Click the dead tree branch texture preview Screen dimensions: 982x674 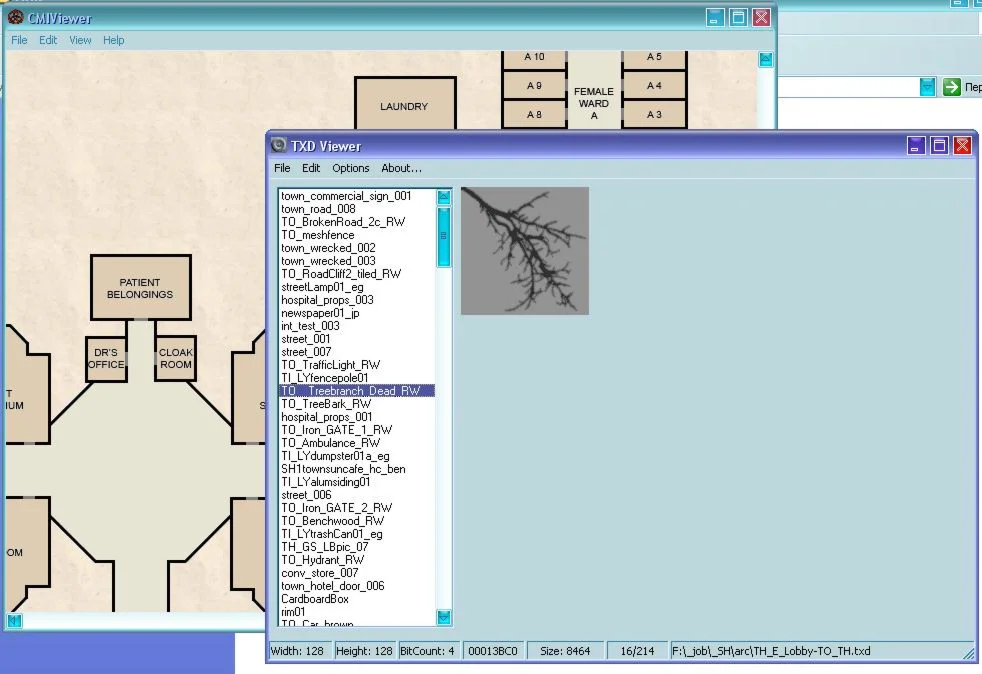pyautogui.click(x=524, y=251)
